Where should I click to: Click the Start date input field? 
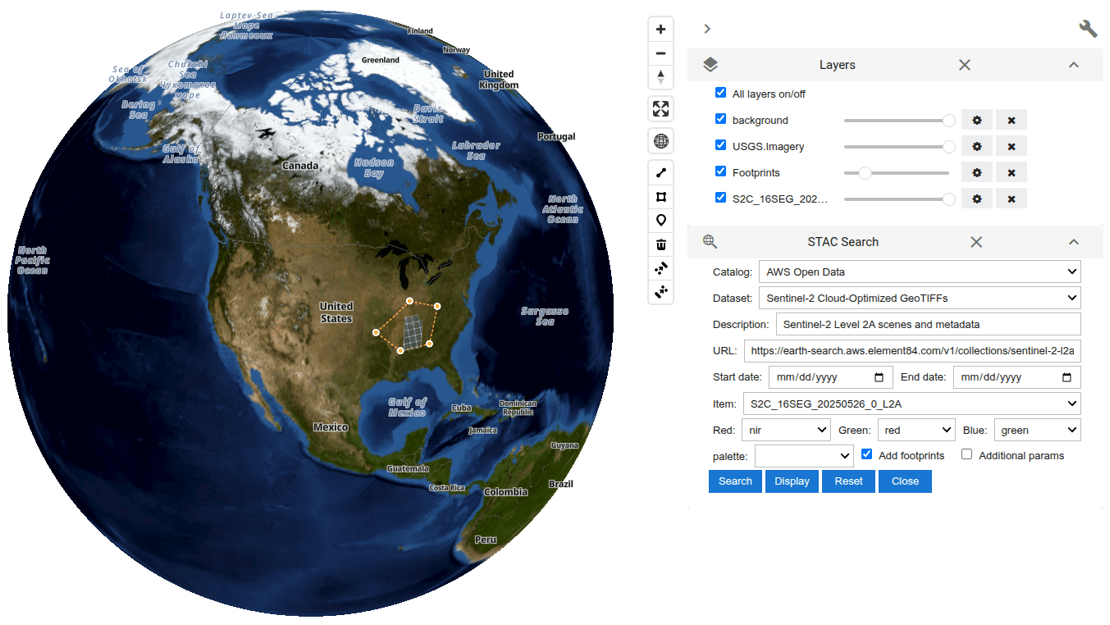coord(816,377)
